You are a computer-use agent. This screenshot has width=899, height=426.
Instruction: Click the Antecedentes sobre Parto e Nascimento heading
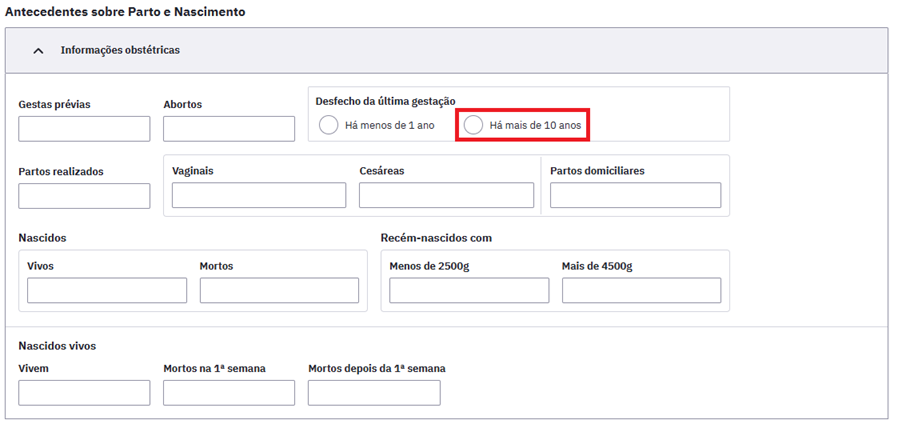pos(125,12)
